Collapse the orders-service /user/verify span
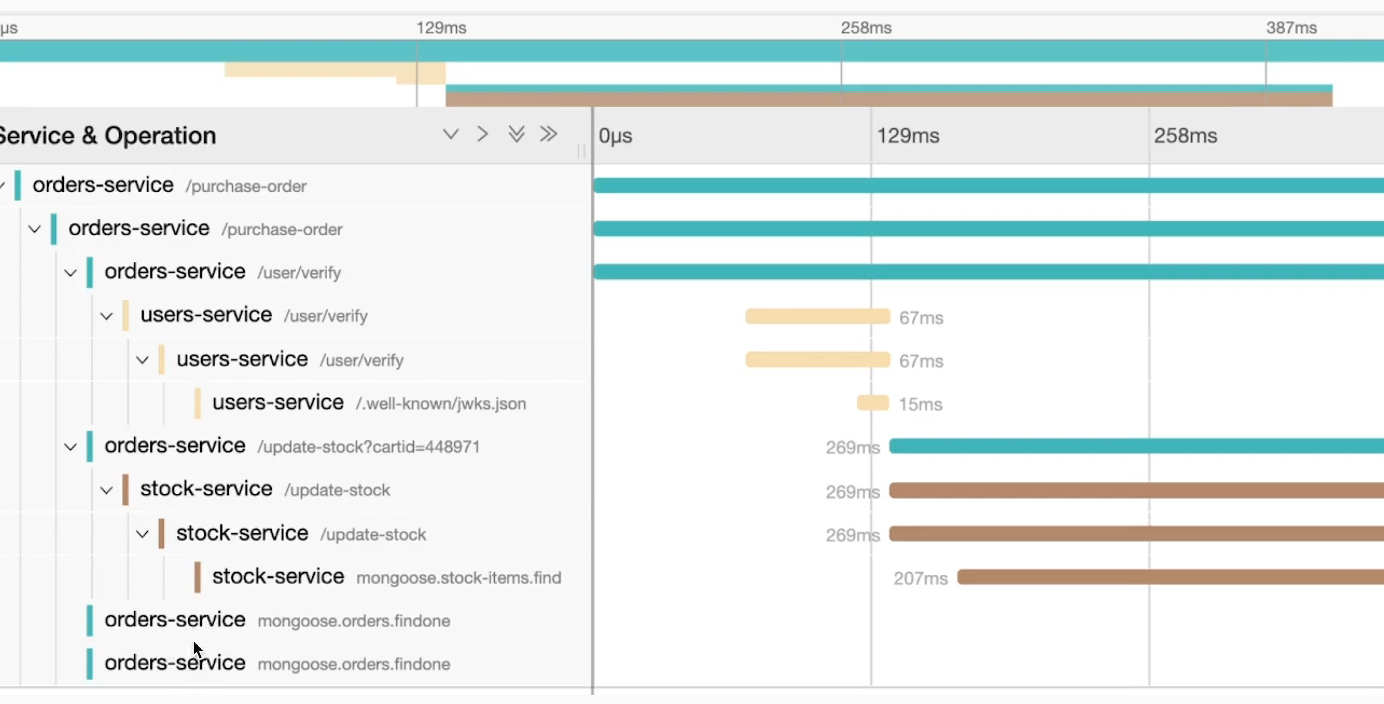Image resolution: width=1384 pixels, height=704 pixels. [70, 273]
